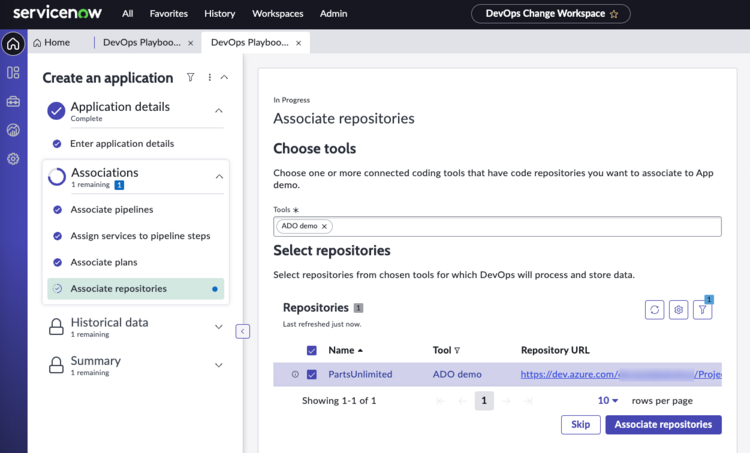
Task: Click the ADO demo cell in table
Action: pyautogui.click(x=457, y=375)
